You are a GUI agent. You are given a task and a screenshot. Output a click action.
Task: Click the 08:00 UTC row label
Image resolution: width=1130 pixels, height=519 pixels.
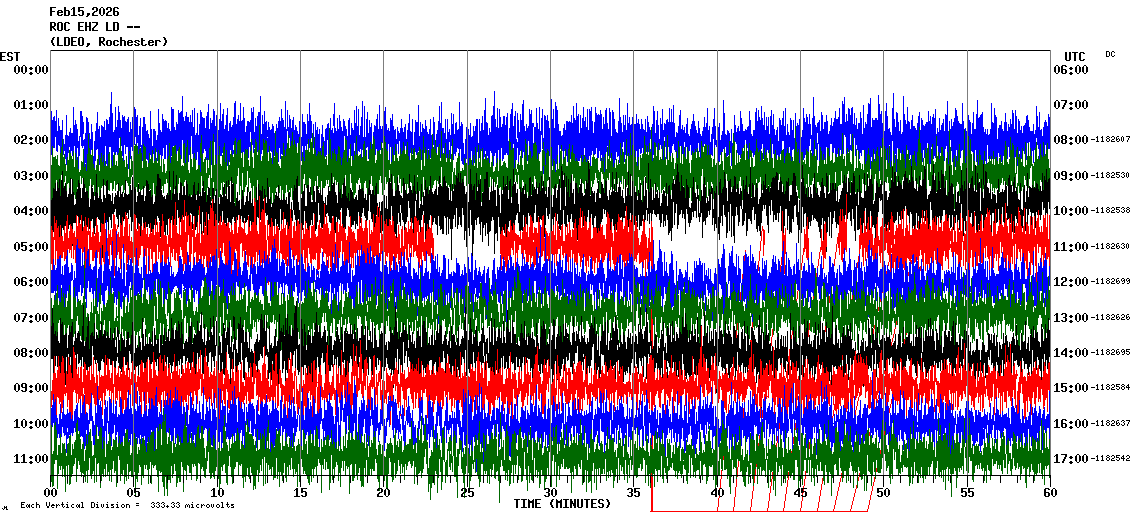(1070, 140)
